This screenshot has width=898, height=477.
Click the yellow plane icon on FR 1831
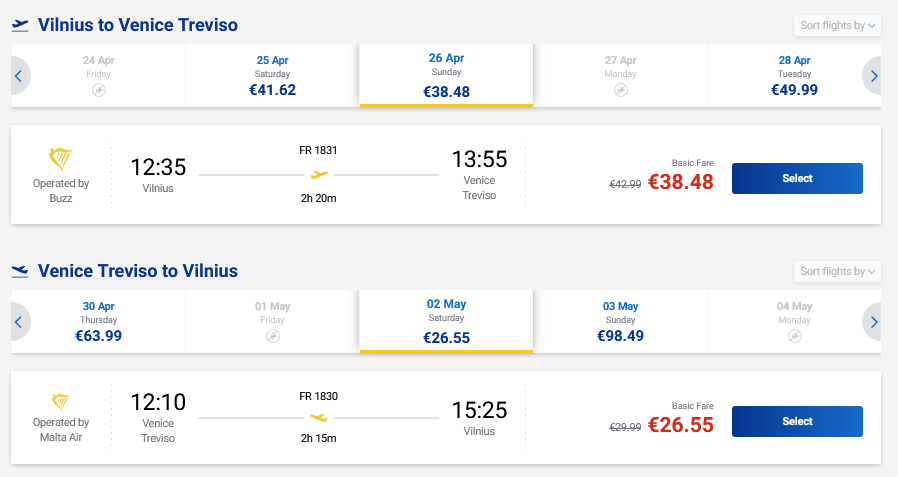319,174
